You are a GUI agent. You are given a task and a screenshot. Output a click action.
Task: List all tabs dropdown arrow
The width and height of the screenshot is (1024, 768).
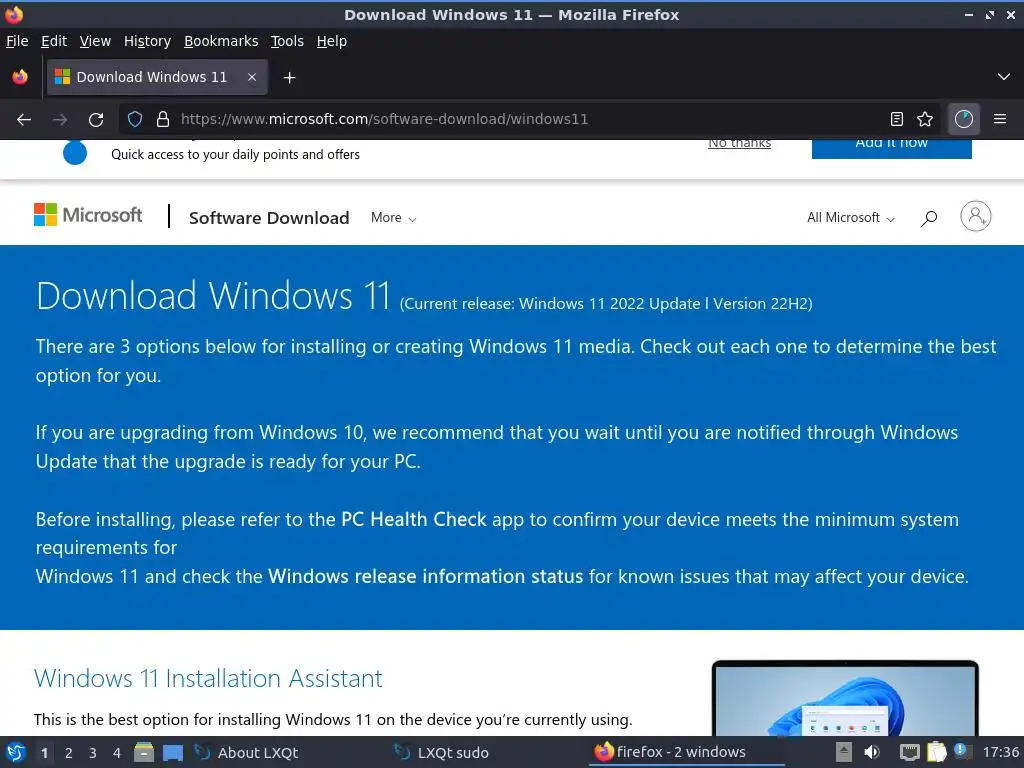1004,77
